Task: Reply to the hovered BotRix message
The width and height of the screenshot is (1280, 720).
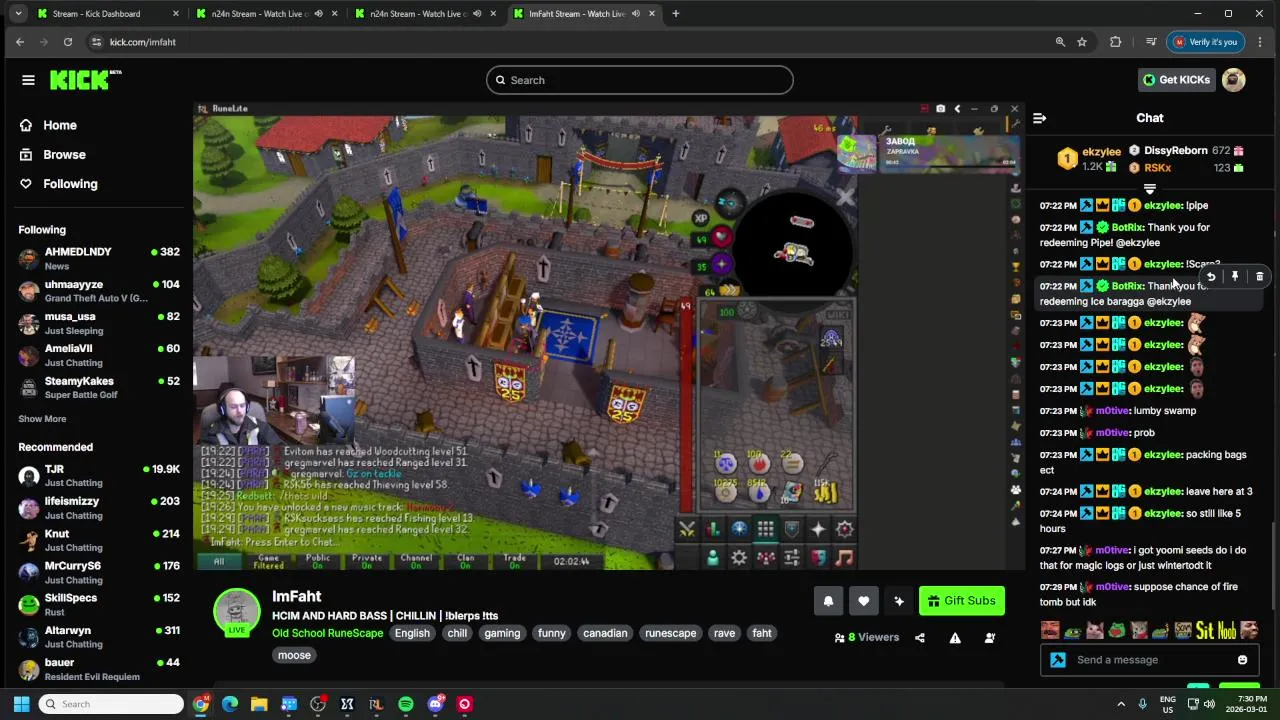Action: click(1211, 277)
